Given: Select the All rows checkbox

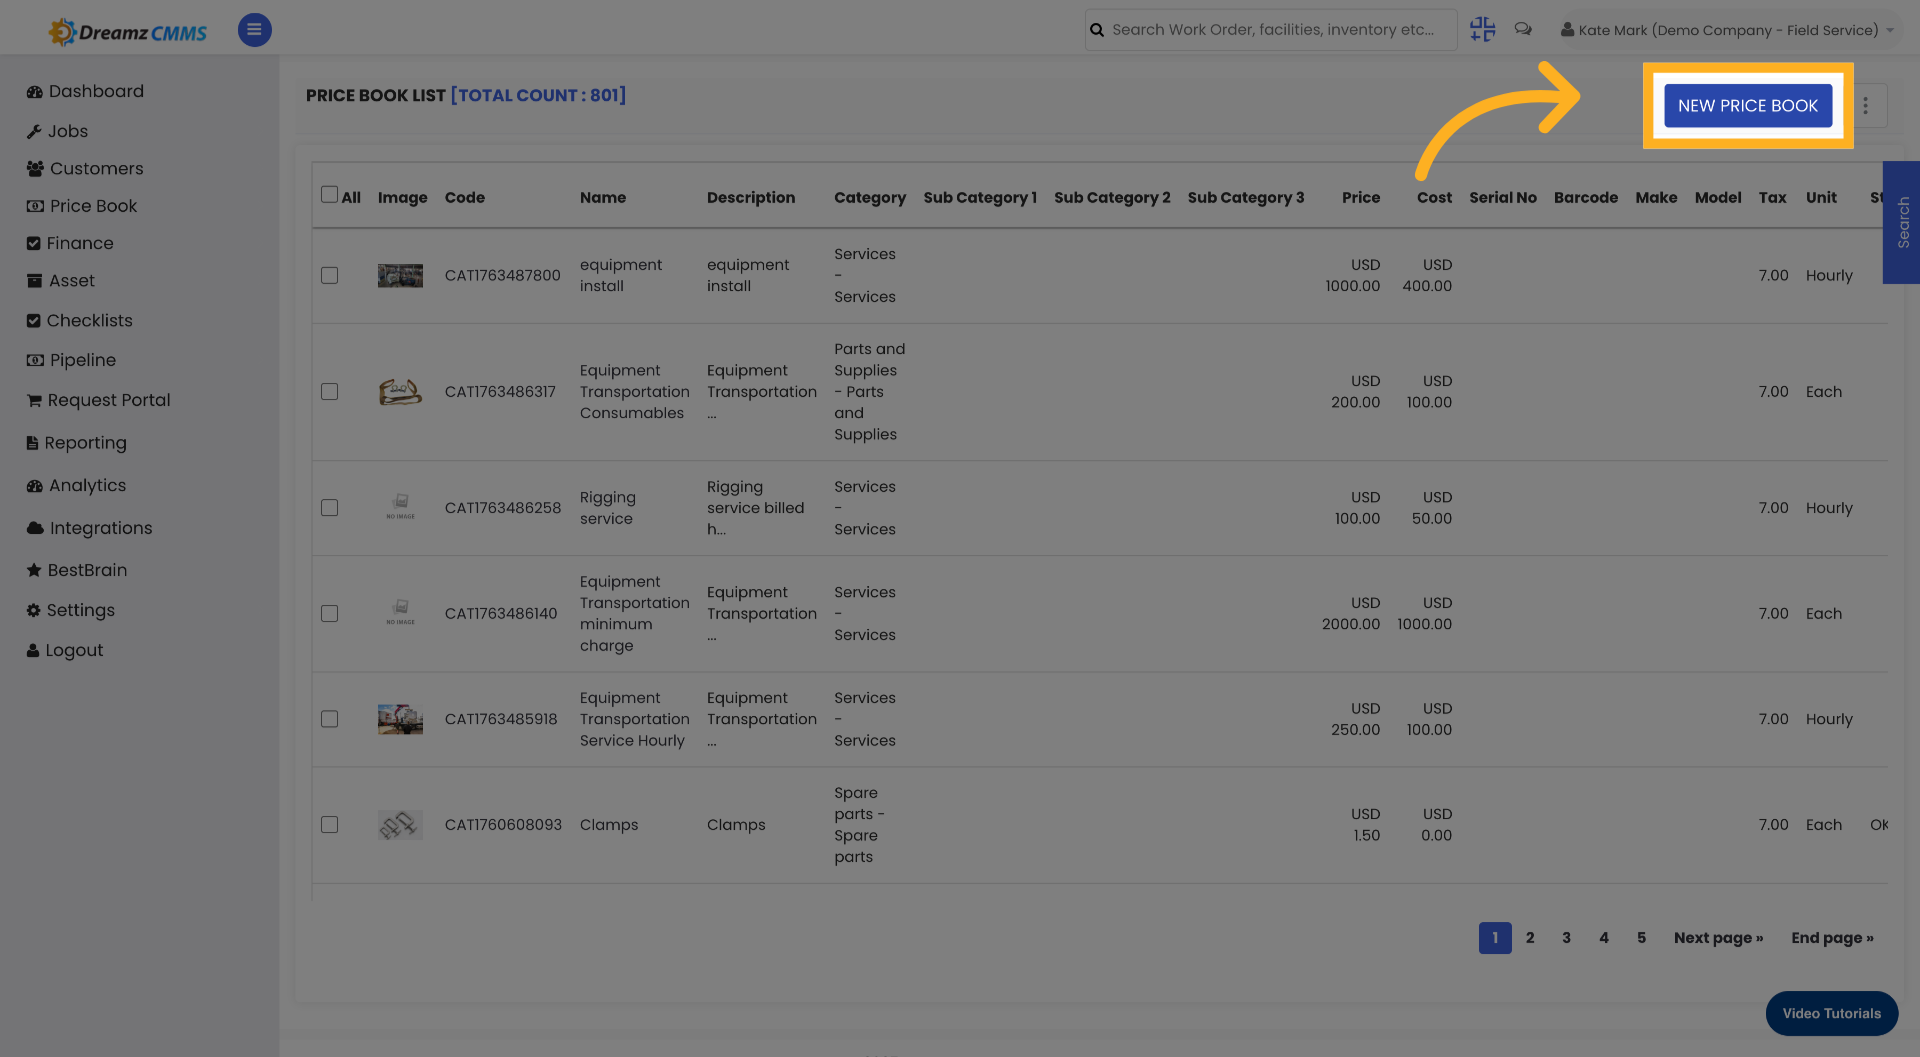Looking at the screenshot, I should pyautogui.click(x=329, y=194).
